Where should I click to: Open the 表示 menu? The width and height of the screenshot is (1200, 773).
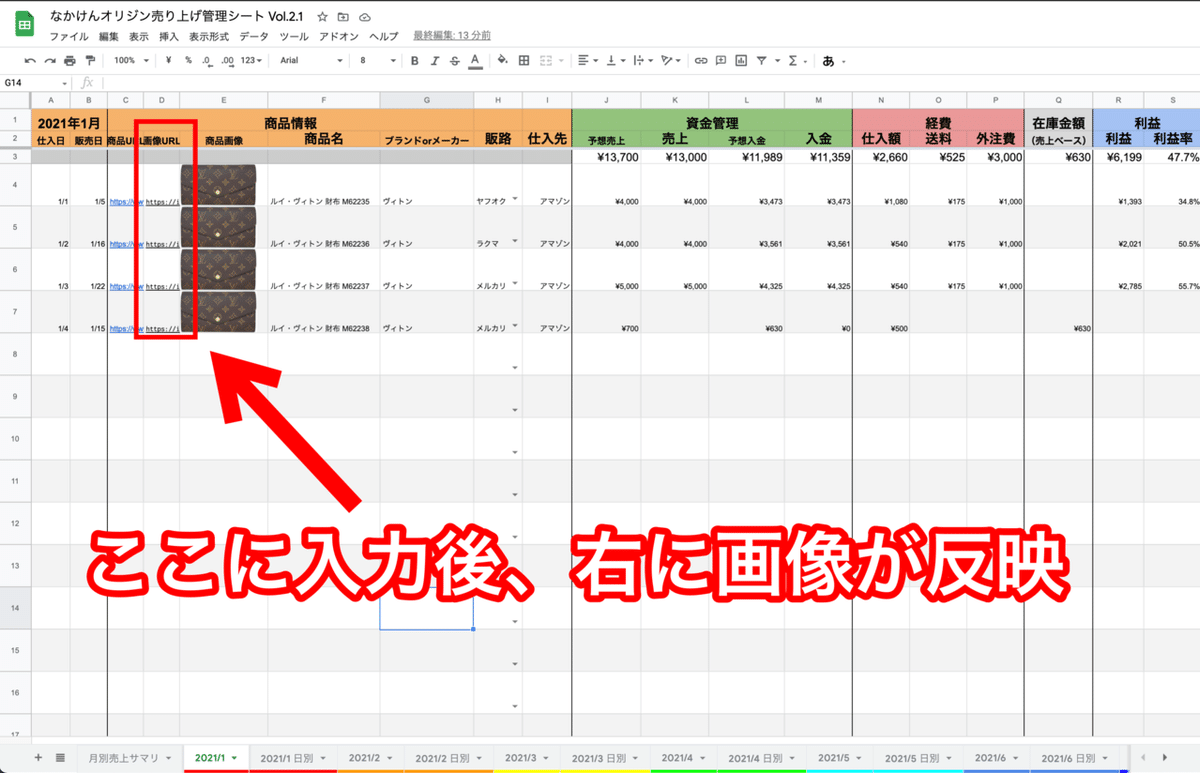click(139, 36)
